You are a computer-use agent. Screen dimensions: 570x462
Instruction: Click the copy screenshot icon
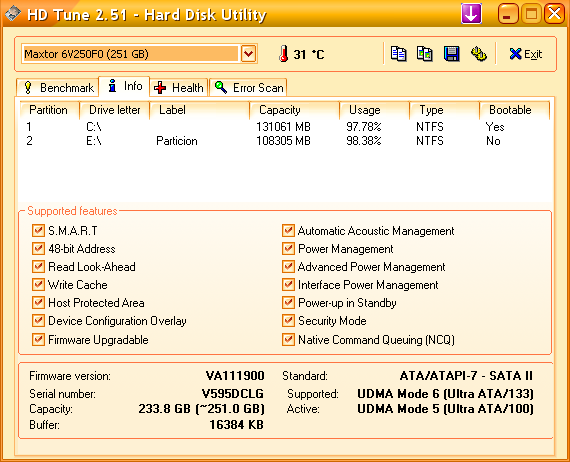[x=425, y=54]
